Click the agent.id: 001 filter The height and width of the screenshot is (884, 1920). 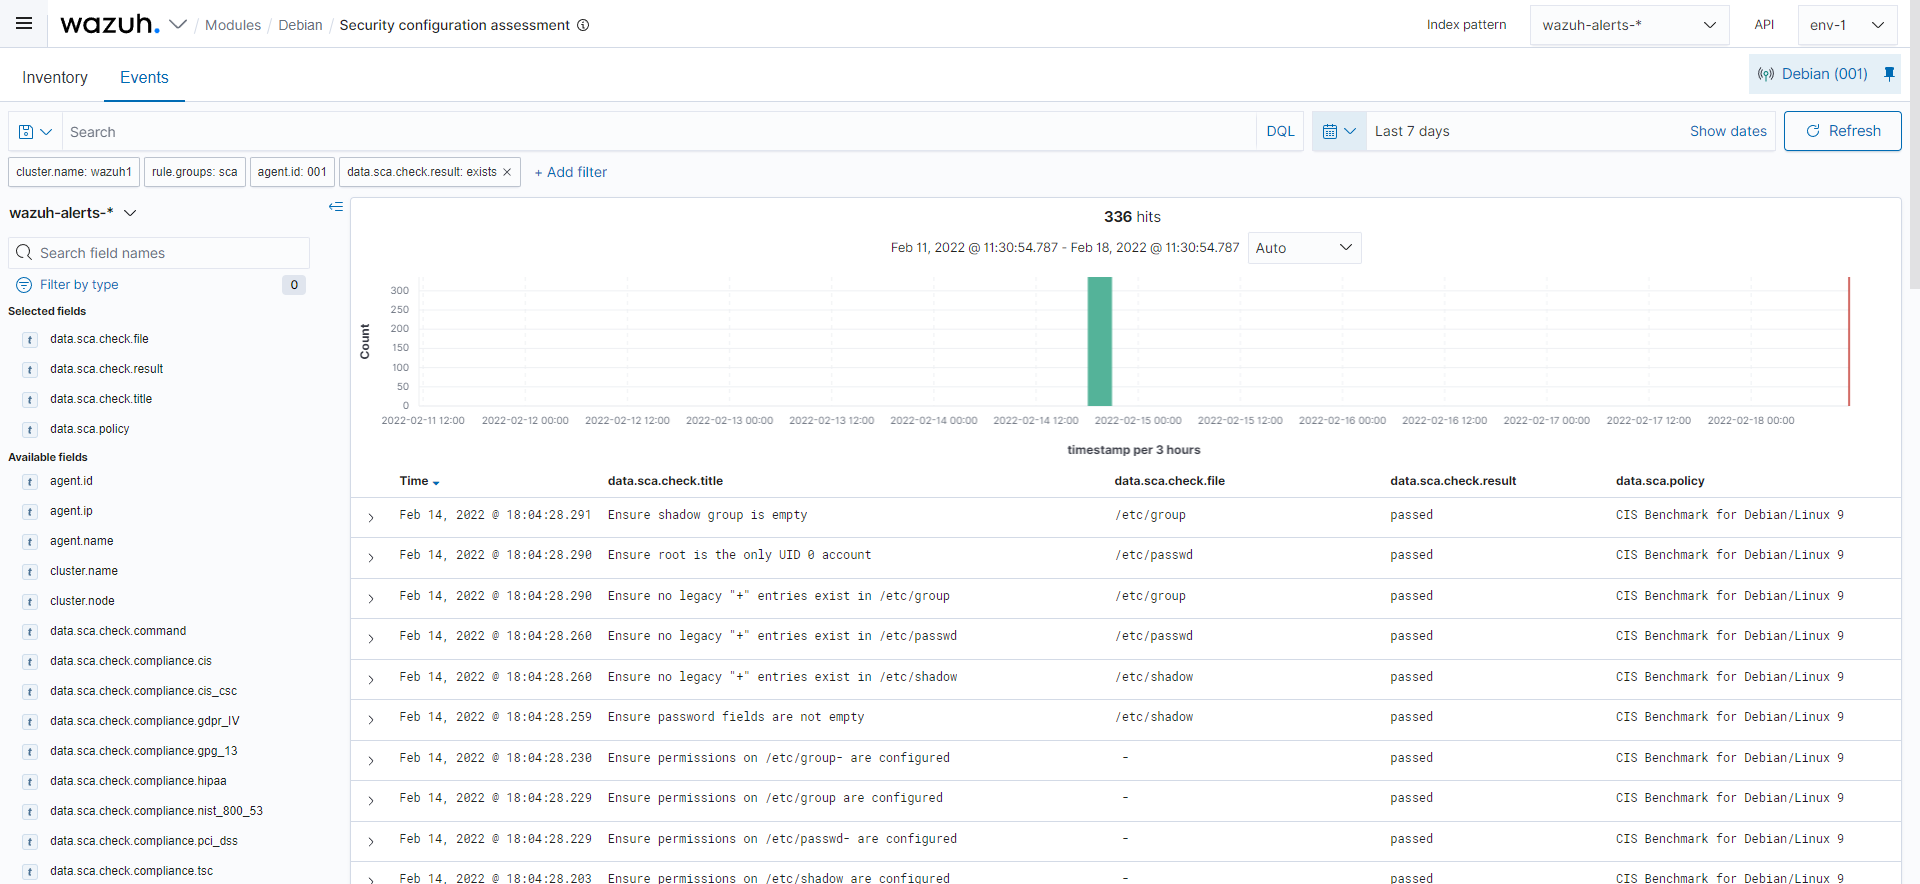click(x=292, y=172)
